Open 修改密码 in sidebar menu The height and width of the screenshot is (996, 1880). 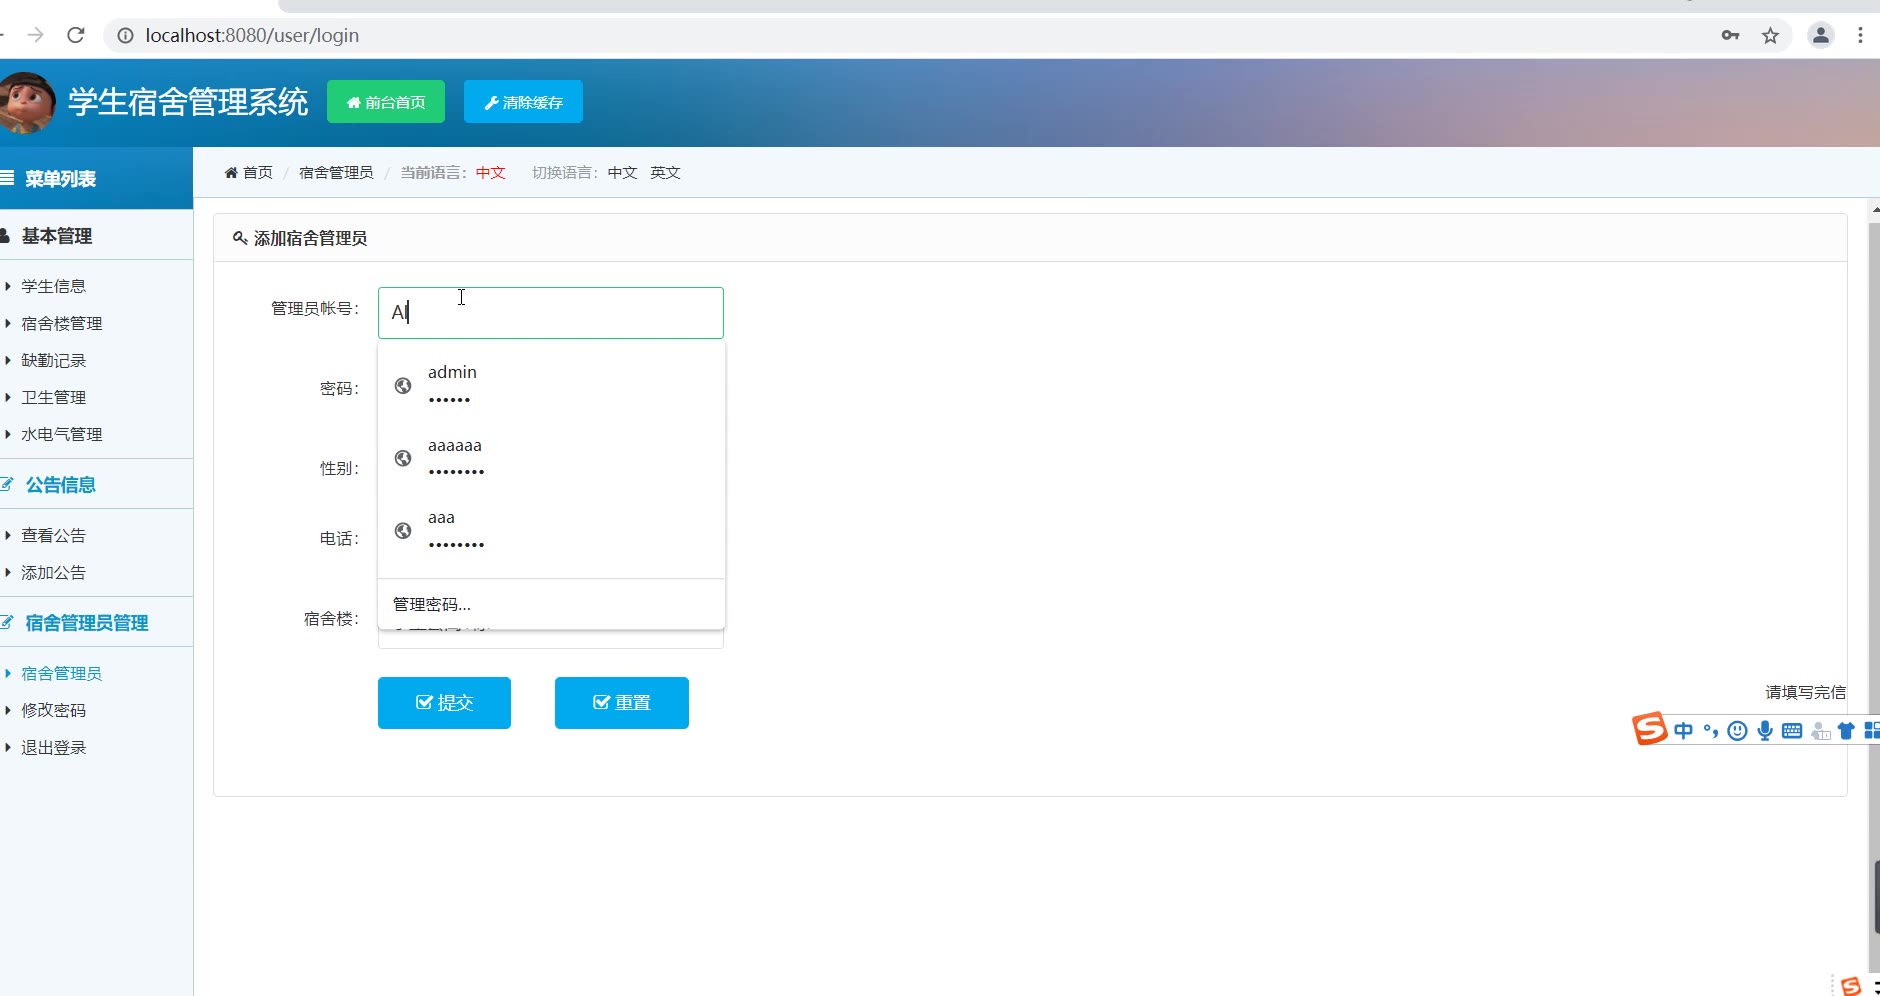[x=54, y=711]
